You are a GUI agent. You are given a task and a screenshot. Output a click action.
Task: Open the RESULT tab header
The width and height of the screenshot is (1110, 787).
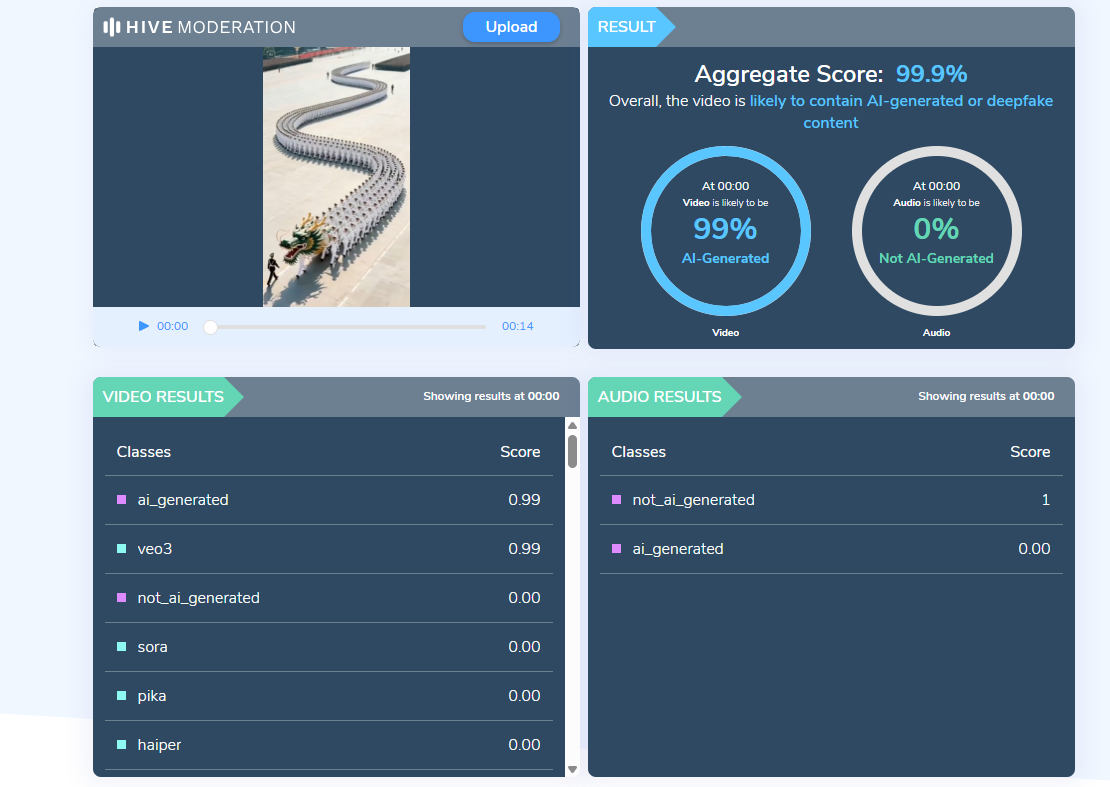pos(626,27)
